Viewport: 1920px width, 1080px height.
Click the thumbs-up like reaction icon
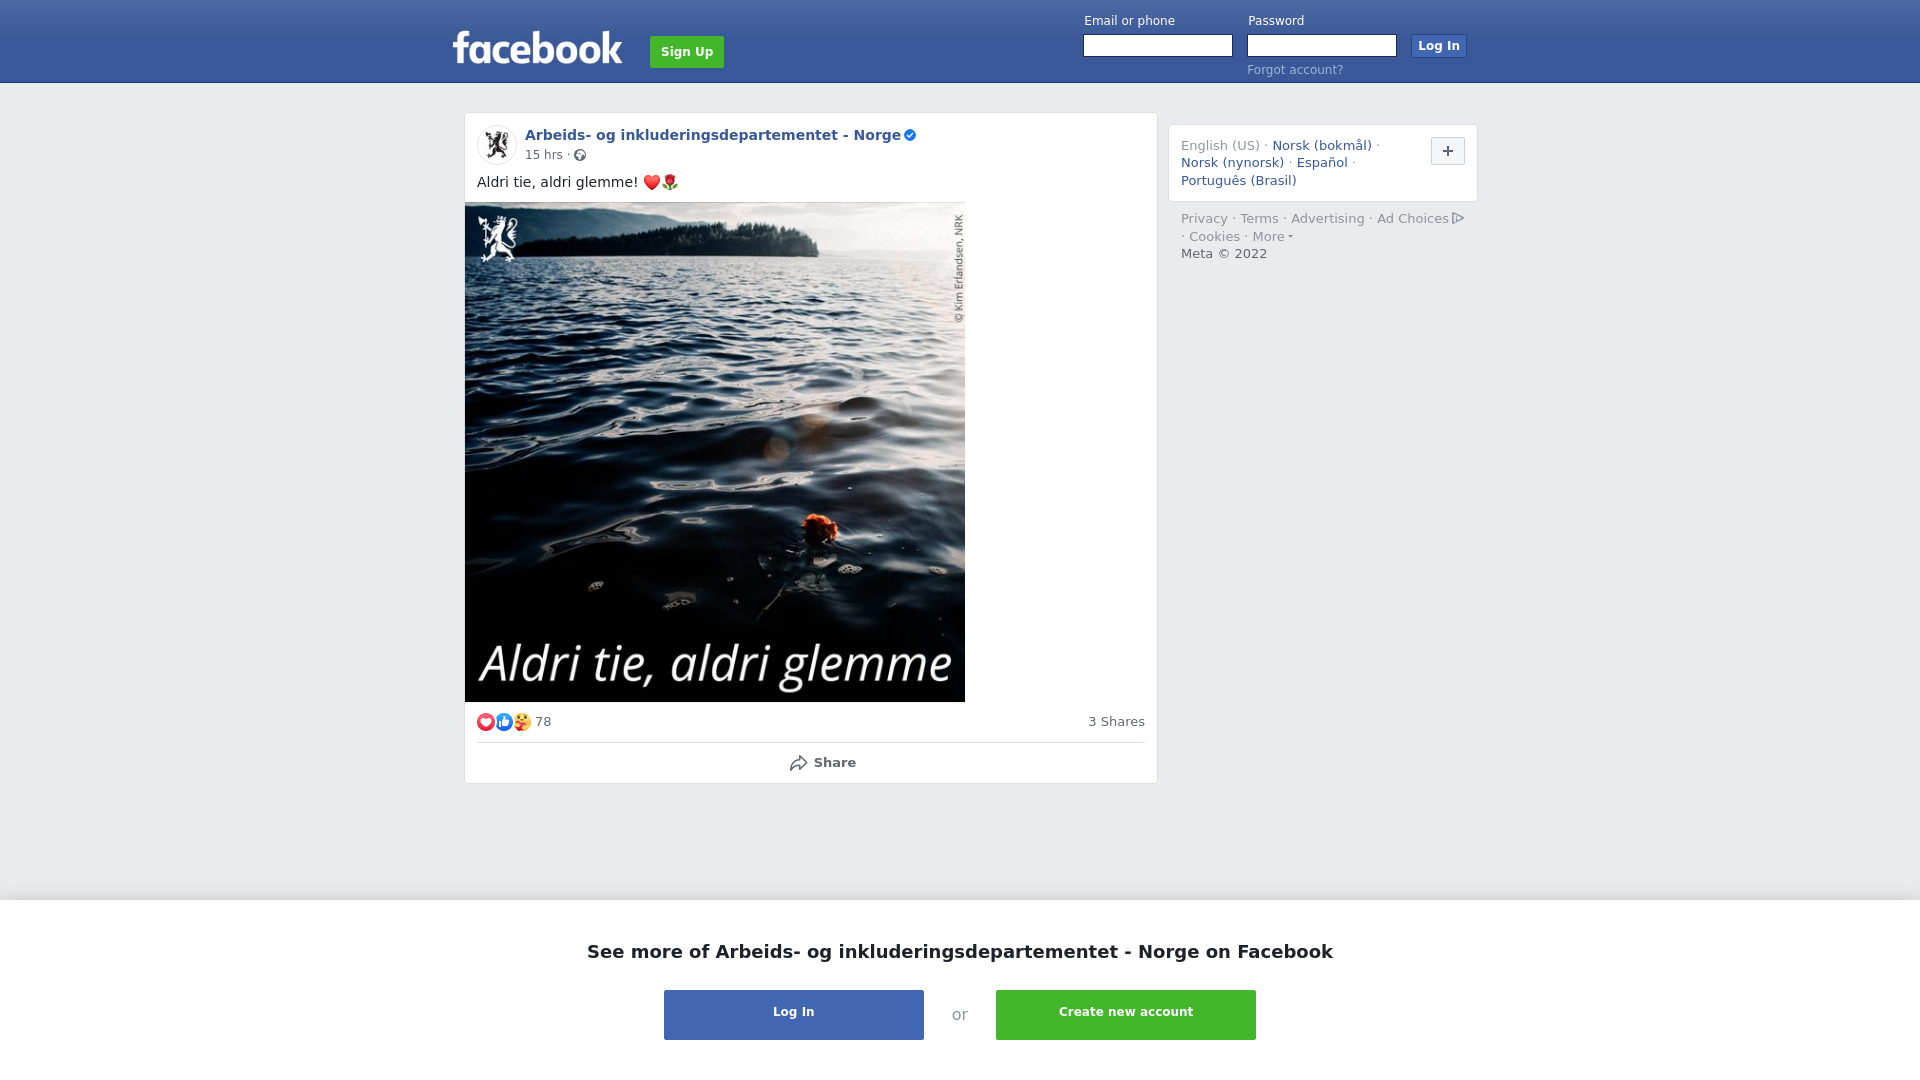click(504, 722)
